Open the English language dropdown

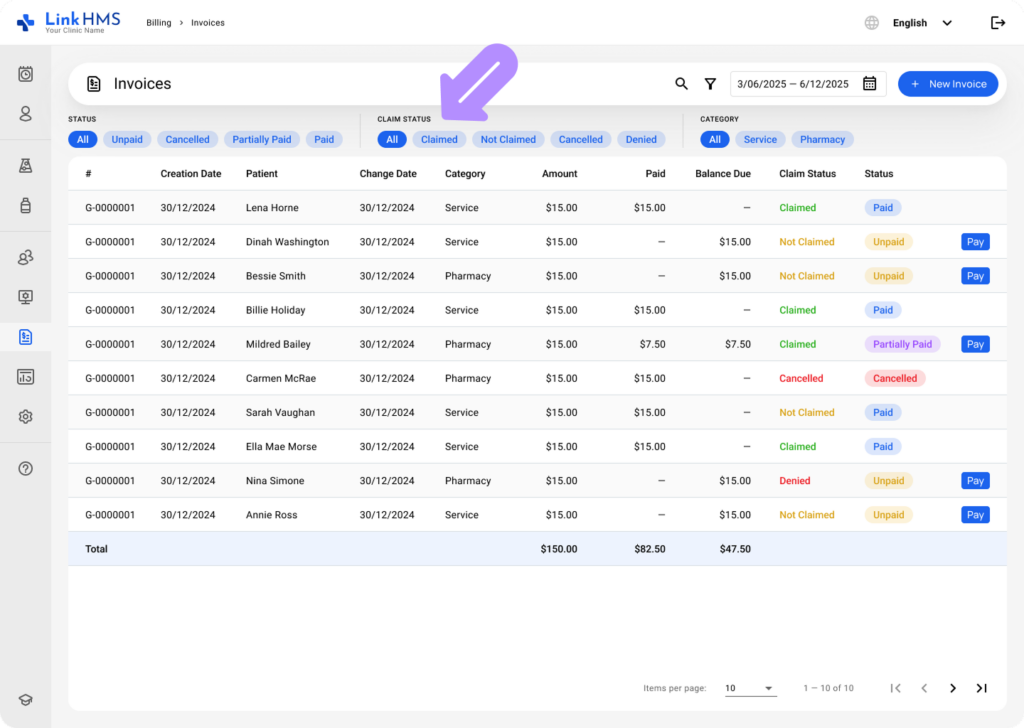[x=922, y=23]
